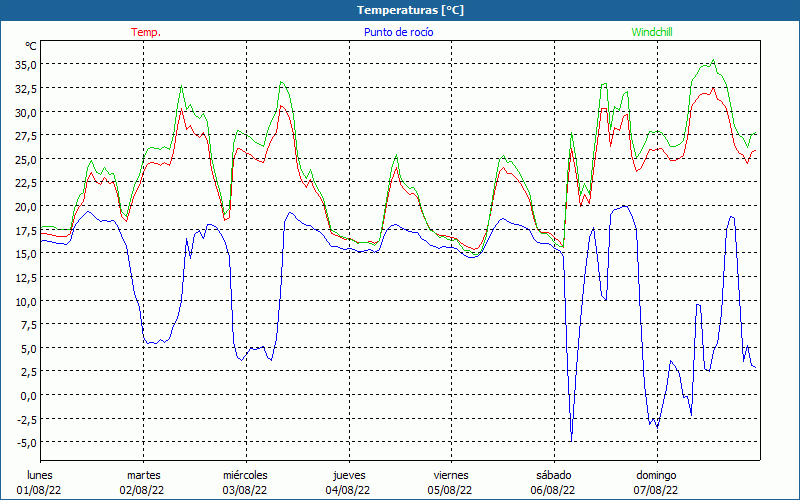The height and width of the screenshot is (500, 800).
Task: Click the 30,0 y-axis value
Action: [26, 112]
